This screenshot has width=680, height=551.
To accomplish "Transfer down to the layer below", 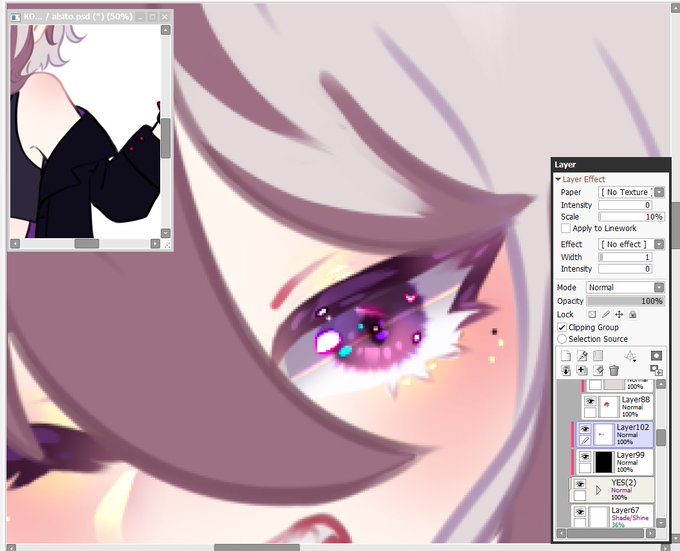I will coord(566,370).
